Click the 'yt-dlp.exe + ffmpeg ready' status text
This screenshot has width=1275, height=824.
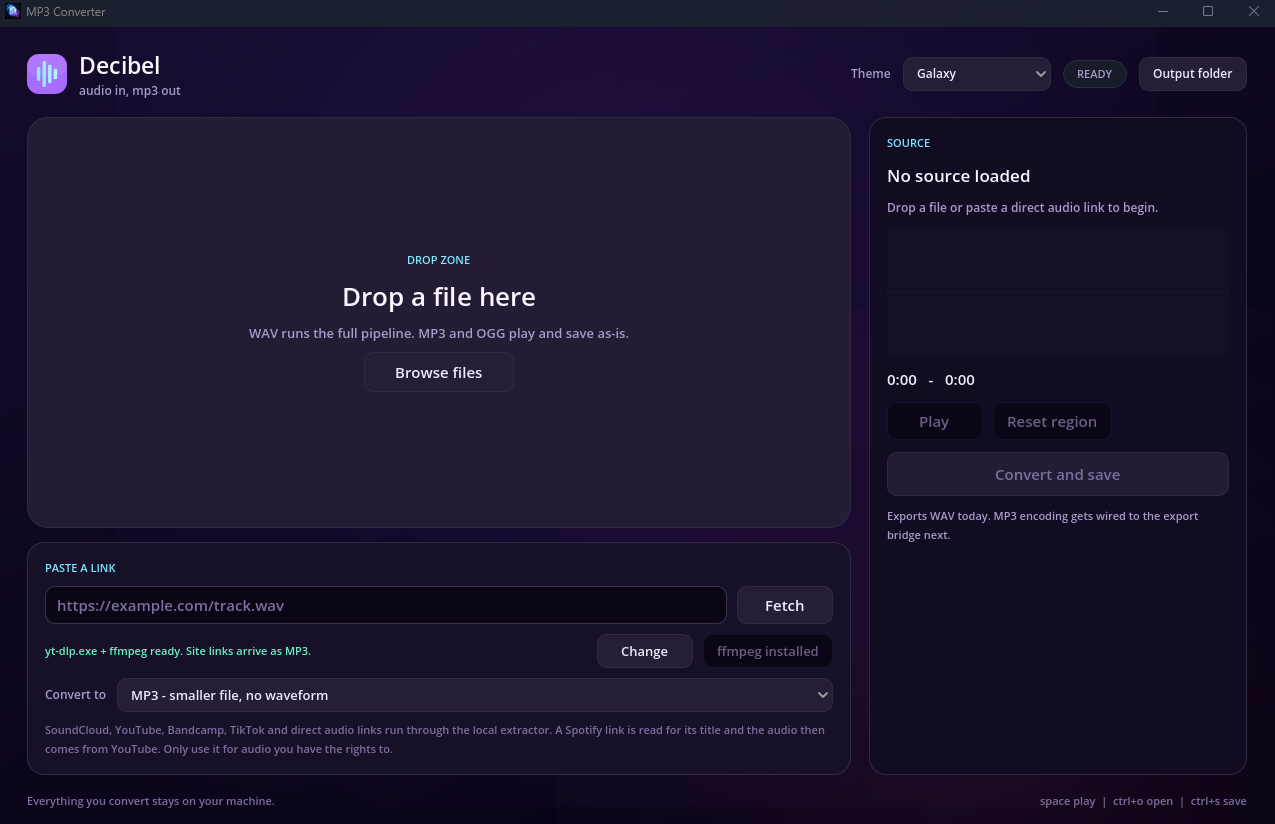(x=178, y=651)
